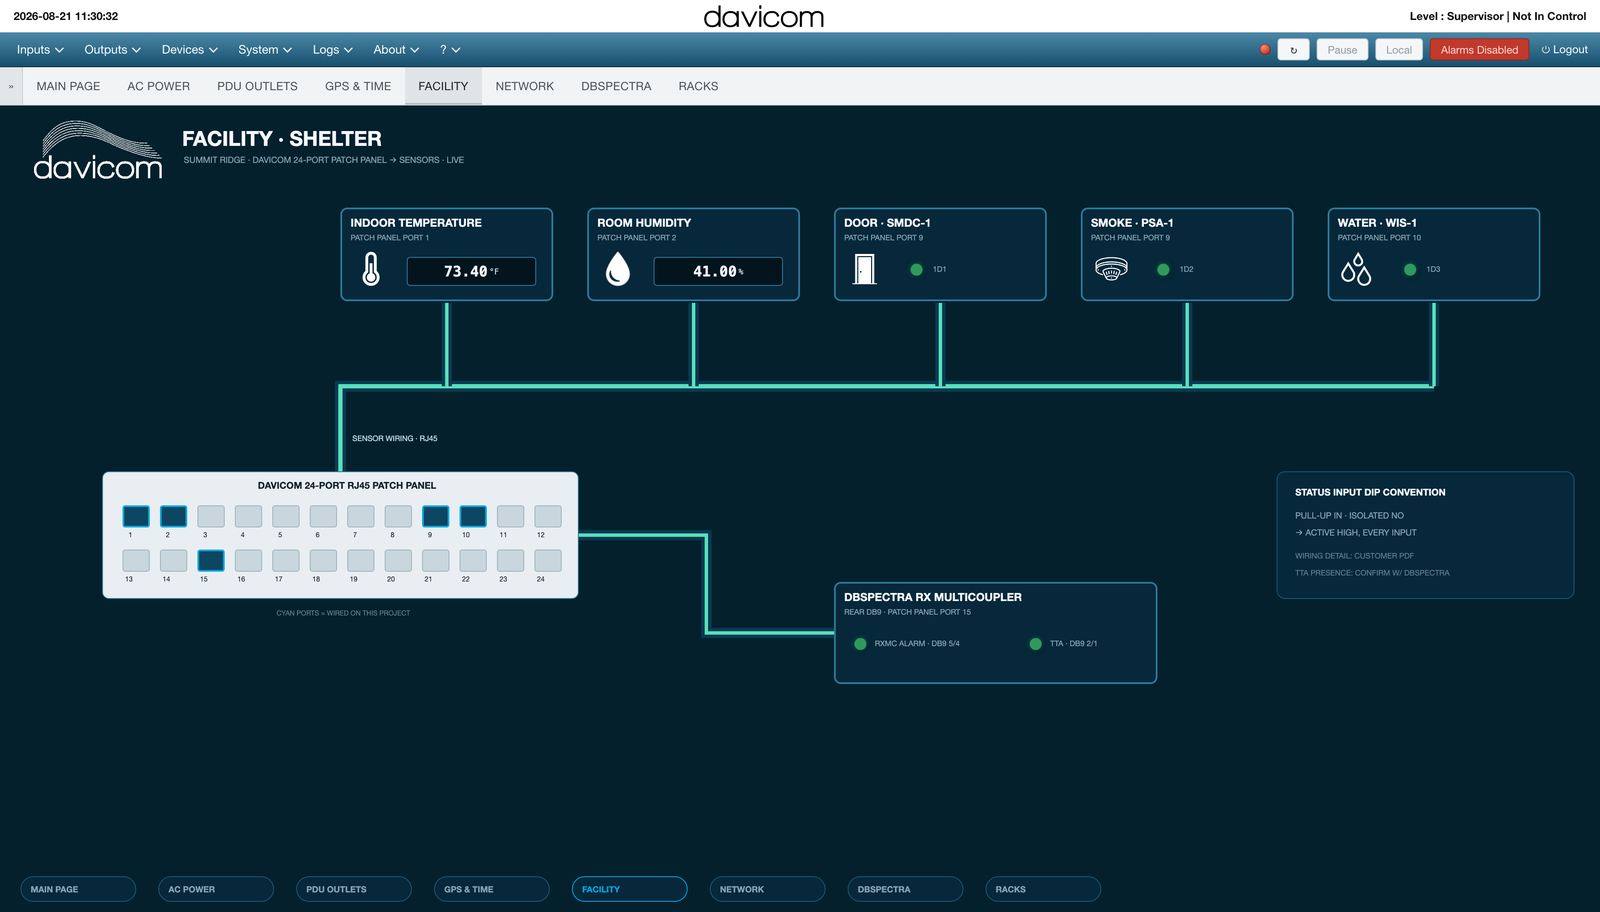This screenshot has width=1600, height=912.
Task: Select patch panel port 1
Action: [136, 516]
